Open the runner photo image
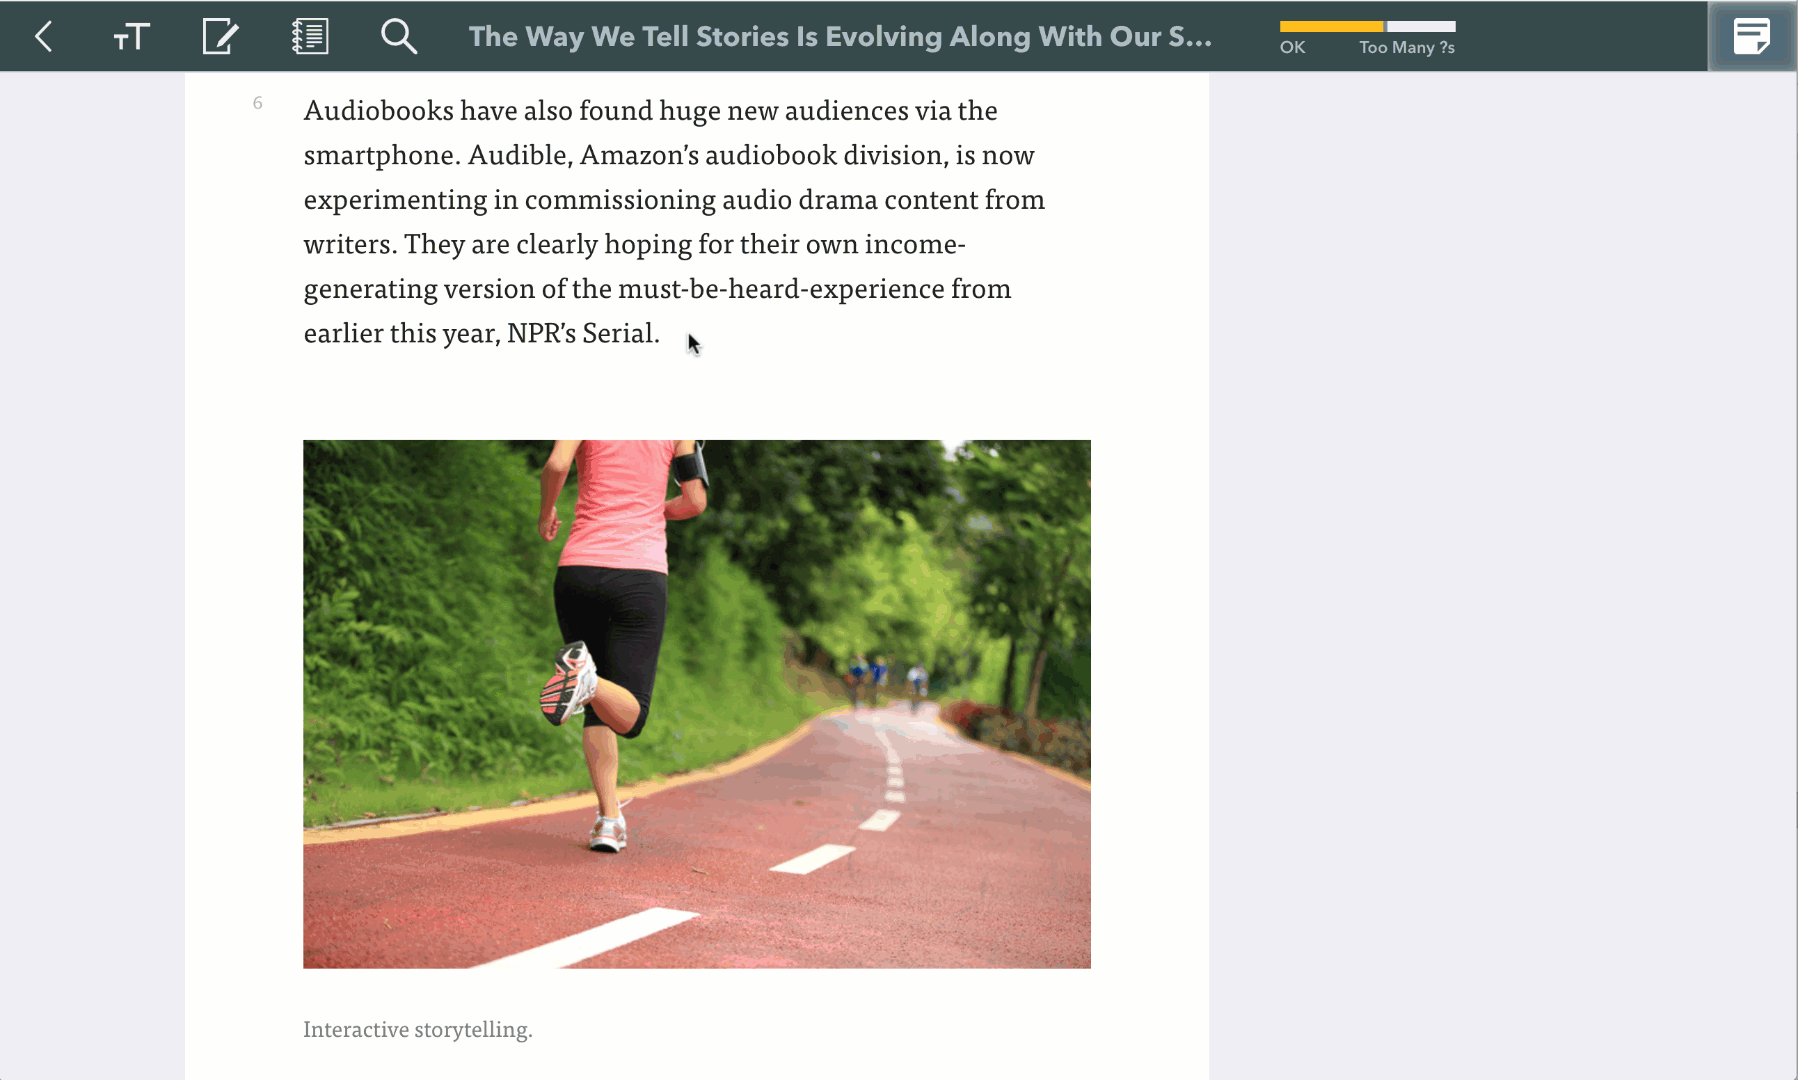This screenshot has width=1798, height=1080. coord(697,704)
